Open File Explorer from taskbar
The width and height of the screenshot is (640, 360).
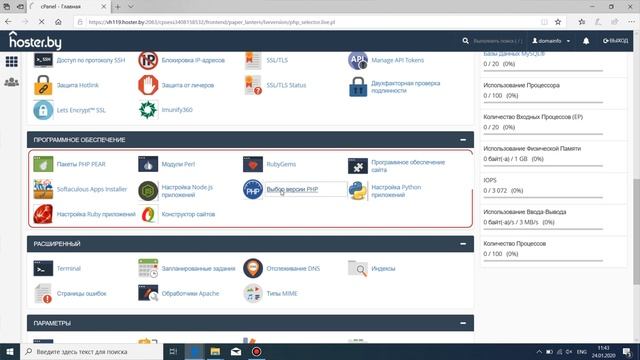pyautogui.click(x=215, y=352)
